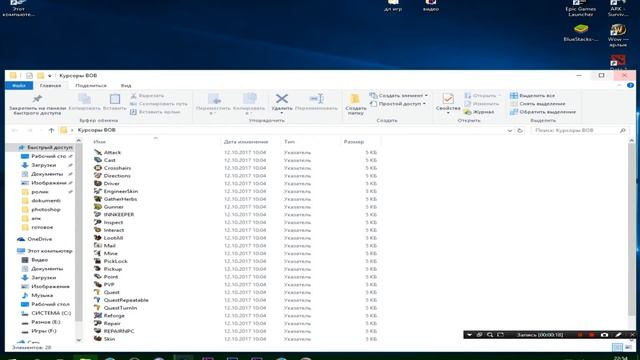Click Обратить выделение in the ribbon
Viewport: 640px width, 360px height.
point(543,112)
